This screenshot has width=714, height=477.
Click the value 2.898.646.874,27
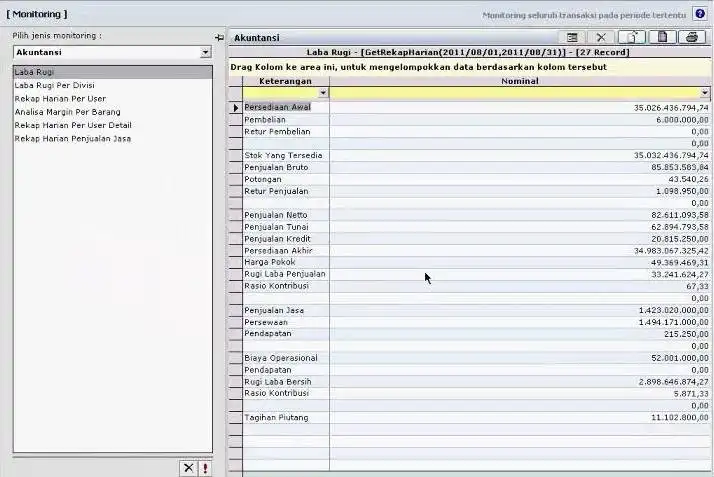pyautogui.click(x=674, y=382)
